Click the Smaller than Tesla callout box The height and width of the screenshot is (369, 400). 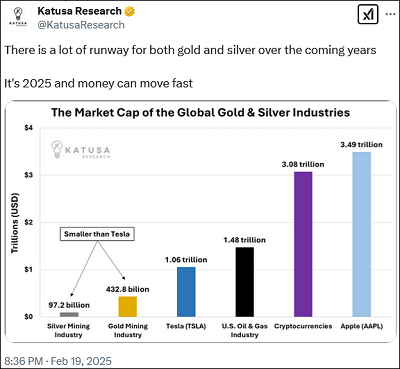click(97, 234)
